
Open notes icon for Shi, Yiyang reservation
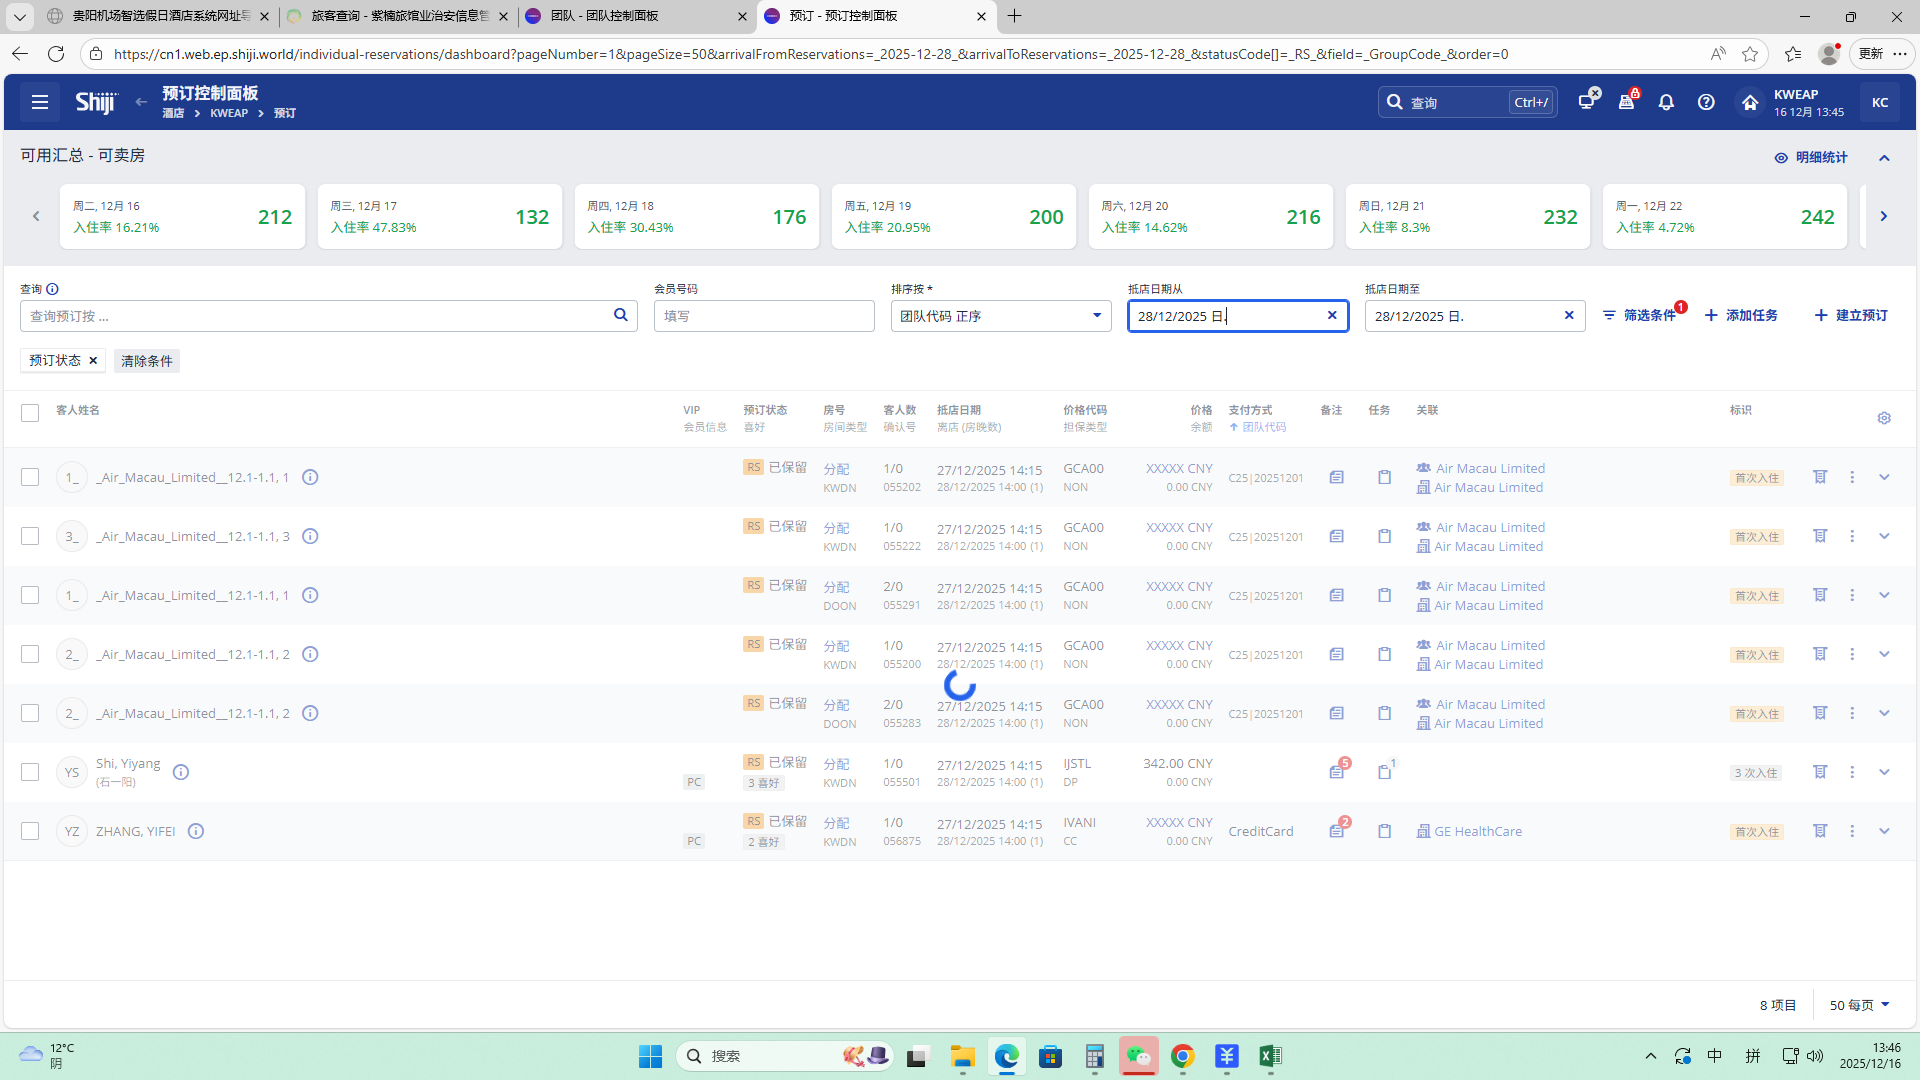click(1336, 772)
